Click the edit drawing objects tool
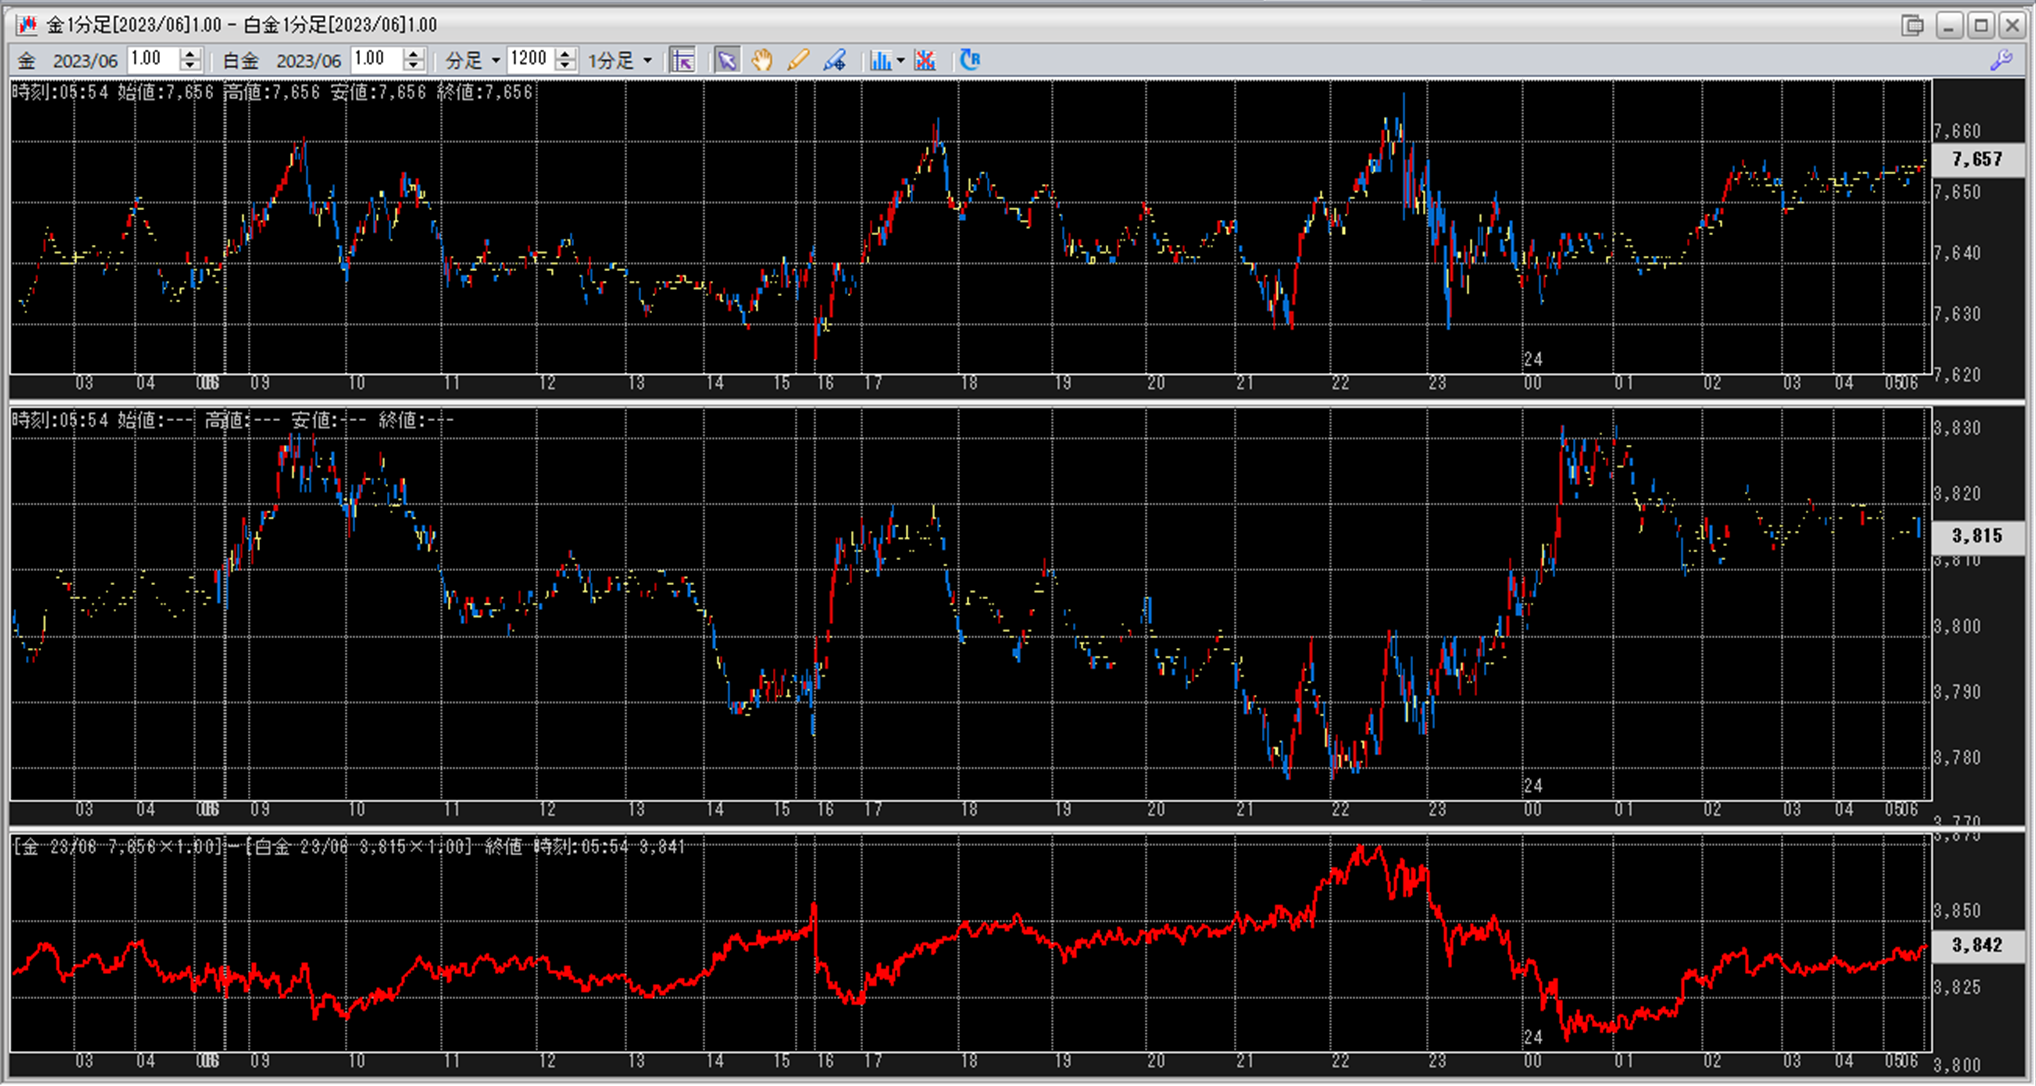This screenshot has width=2036, height=1086. (x=834, y=60)
